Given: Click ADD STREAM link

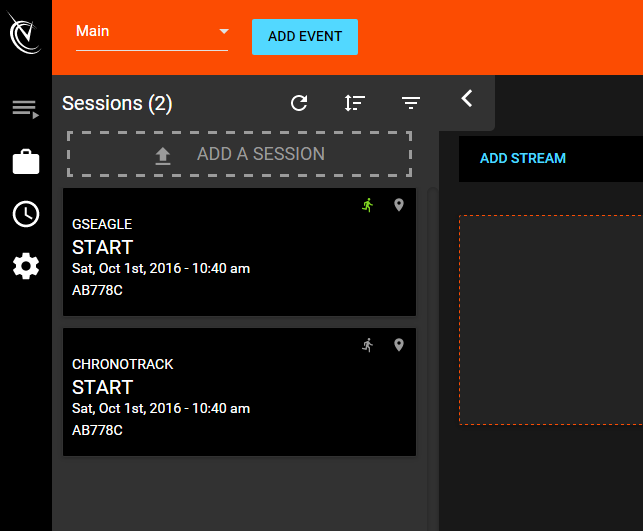Looking at the screenshot, I should pos(522,158).
